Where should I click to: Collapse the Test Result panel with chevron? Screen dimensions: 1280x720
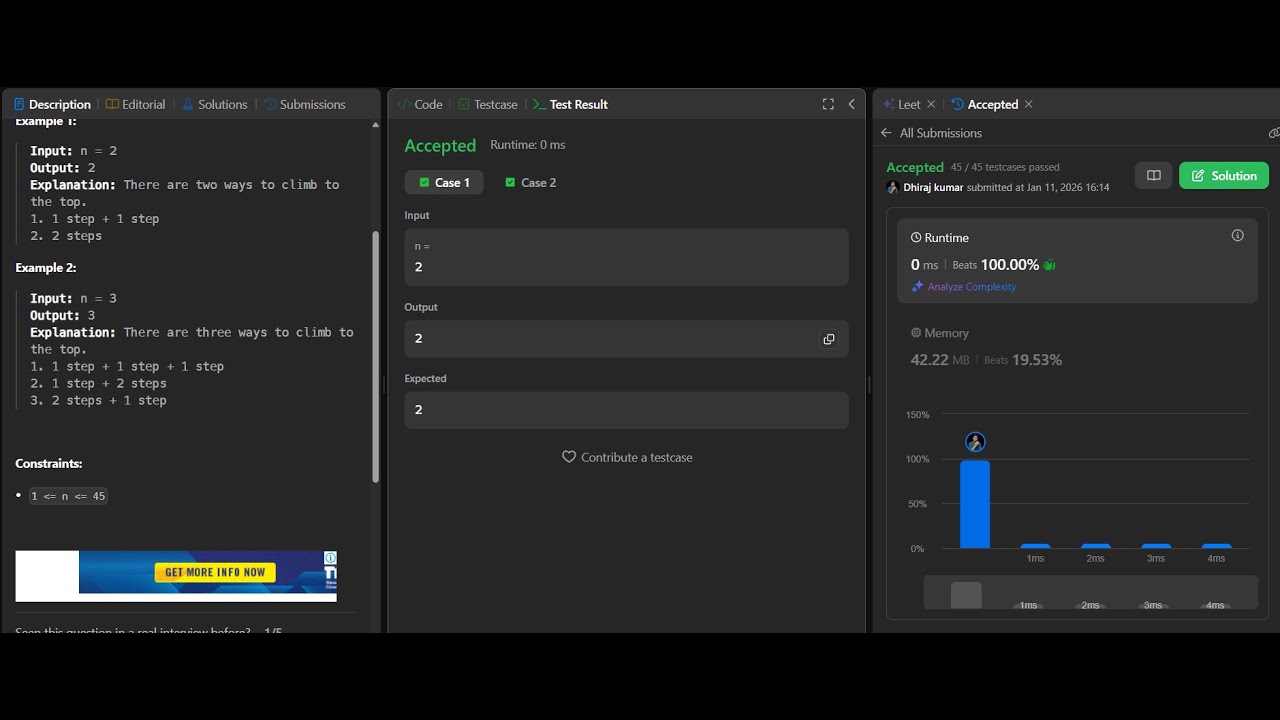point(852,104)
